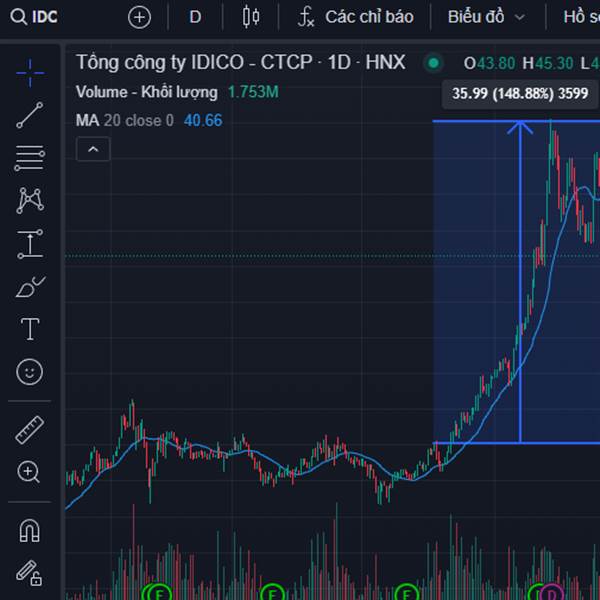The image size is (600, 600).
Task: Select the trend line drawing tool
Action: click(30, 115)
